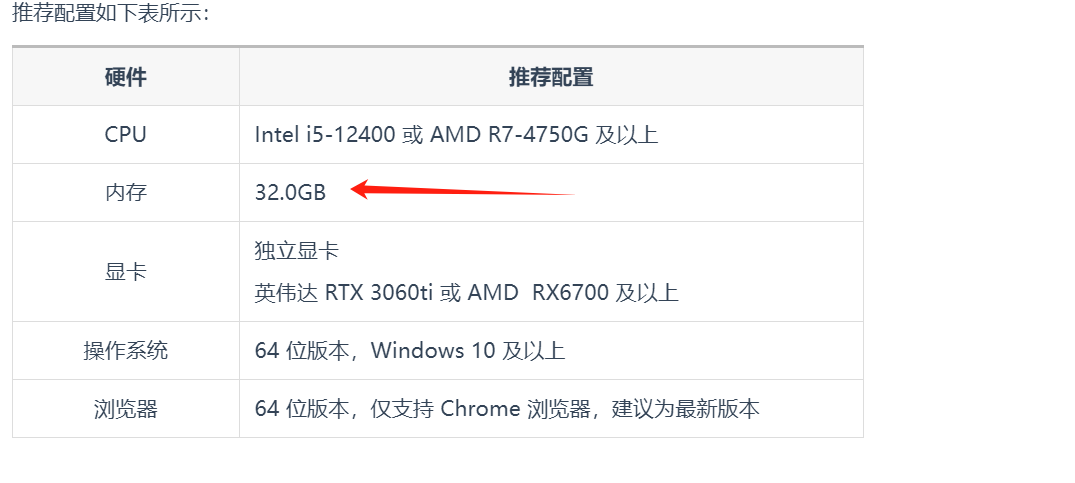Image resolution: width=1075 pixels, height=483 pixels.
Task: Click the 推荐配置如下表所示 heading text
Action: click(x=110, y=13)
